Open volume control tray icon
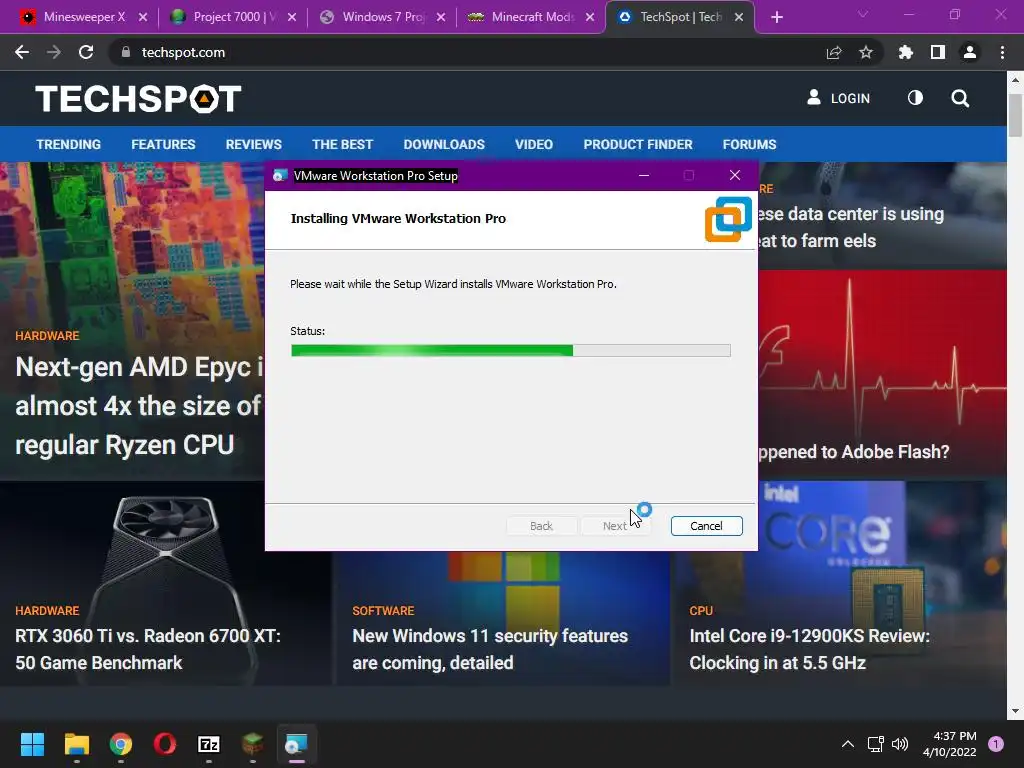Image resolution: width=1024 pixels, height=768 pixels. click(900, 744)
